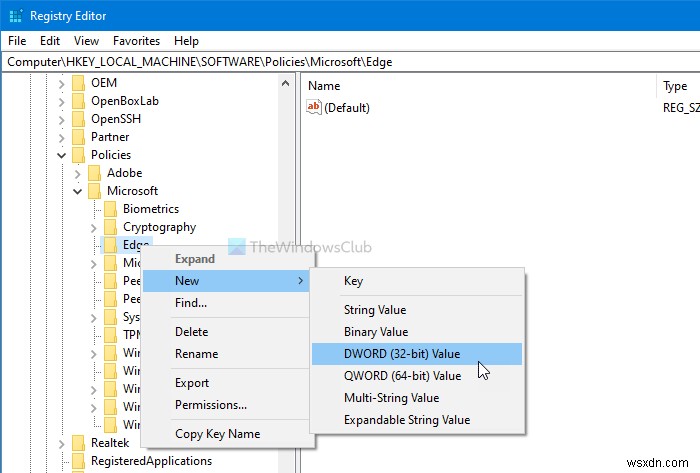This screenshot has height=473, width=700.
Task: Click the RegisteredApplications folder icon
Action: pos(78,461)
